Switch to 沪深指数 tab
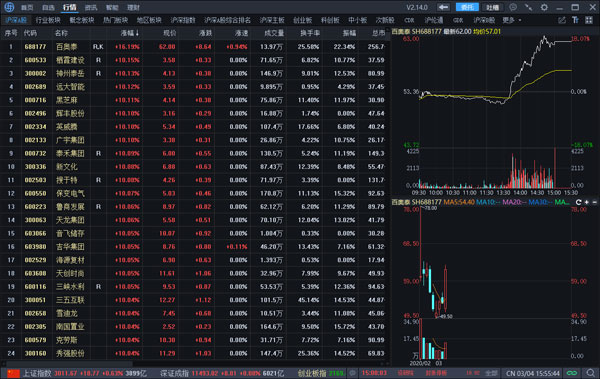Viewport: 600px width, 379px height. tap(183, 20)
